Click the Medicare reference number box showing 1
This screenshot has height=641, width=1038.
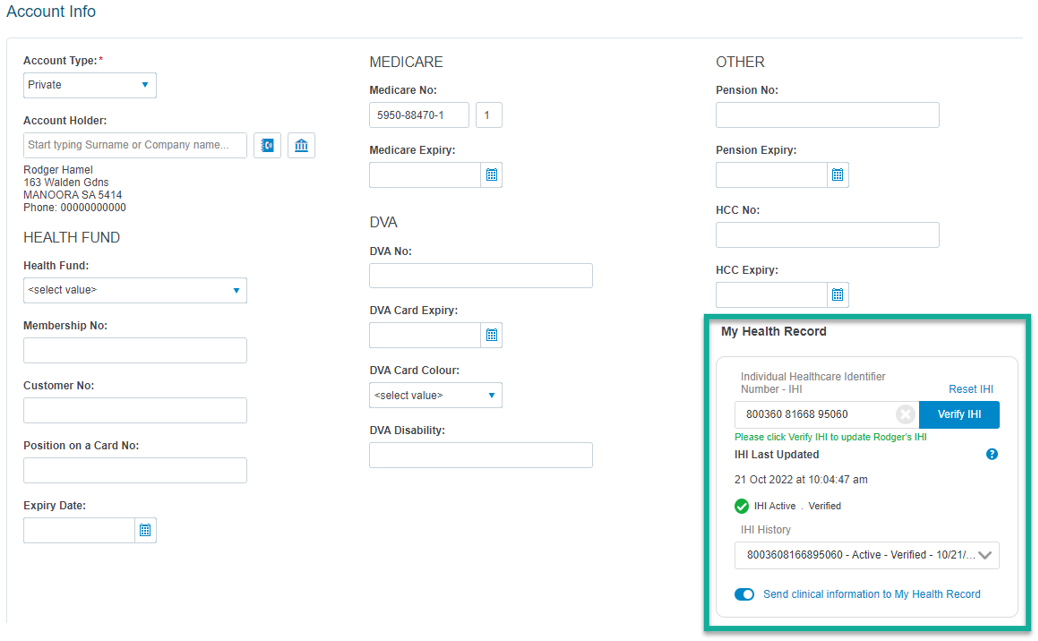tap(489, 115)
